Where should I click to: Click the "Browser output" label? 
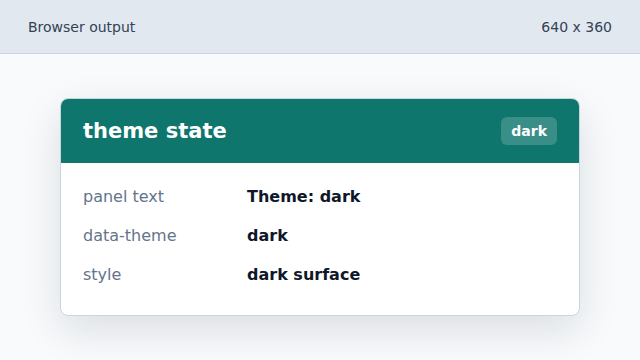(x=82, y=27)
